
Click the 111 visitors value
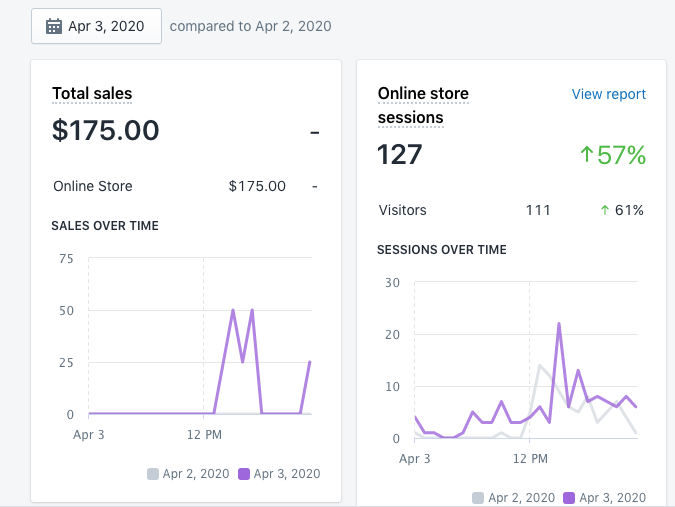[538, 210]
